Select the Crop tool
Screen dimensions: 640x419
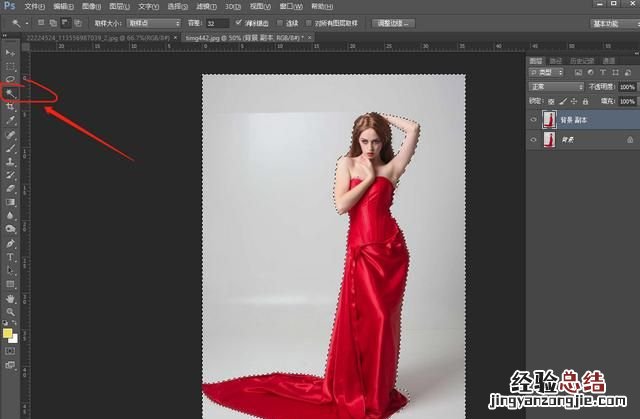(x=10, y=105)
